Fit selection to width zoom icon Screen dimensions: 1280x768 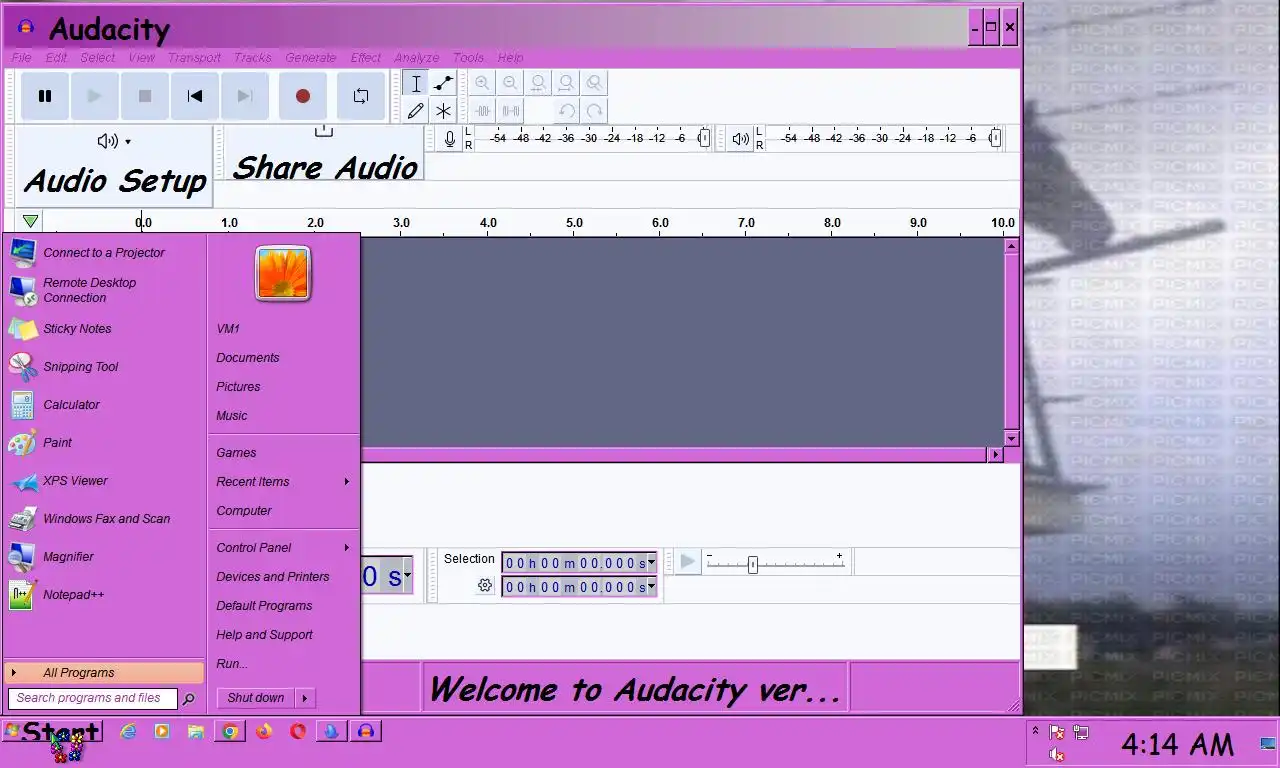point(539,84)
